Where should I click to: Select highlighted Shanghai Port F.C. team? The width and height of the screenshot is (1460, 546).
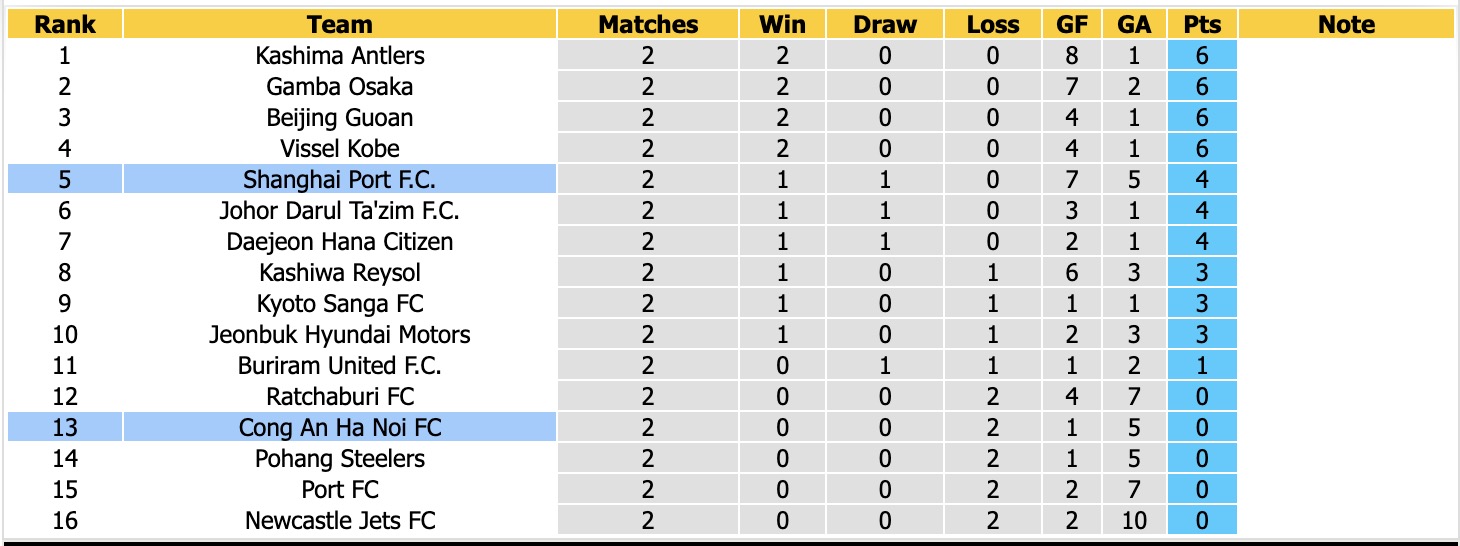pos(340,180)
